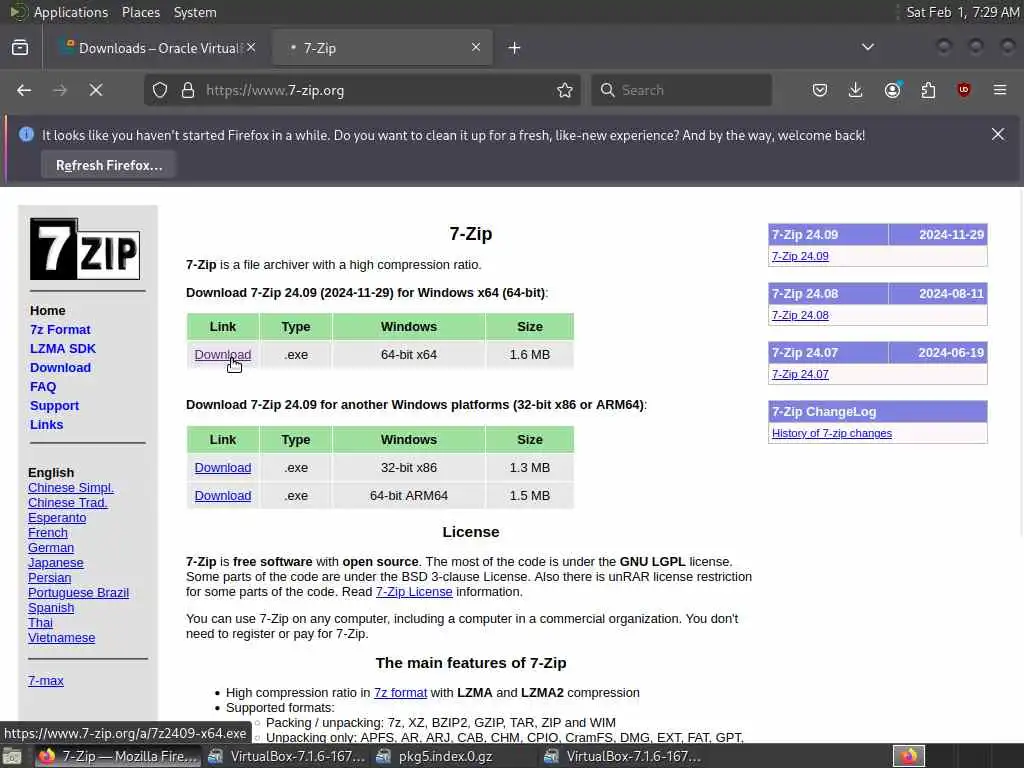Screen dimensions: 1024x768
Task: Switch language to Spanish
Action: pyautogui.click(x=51, y=608)
